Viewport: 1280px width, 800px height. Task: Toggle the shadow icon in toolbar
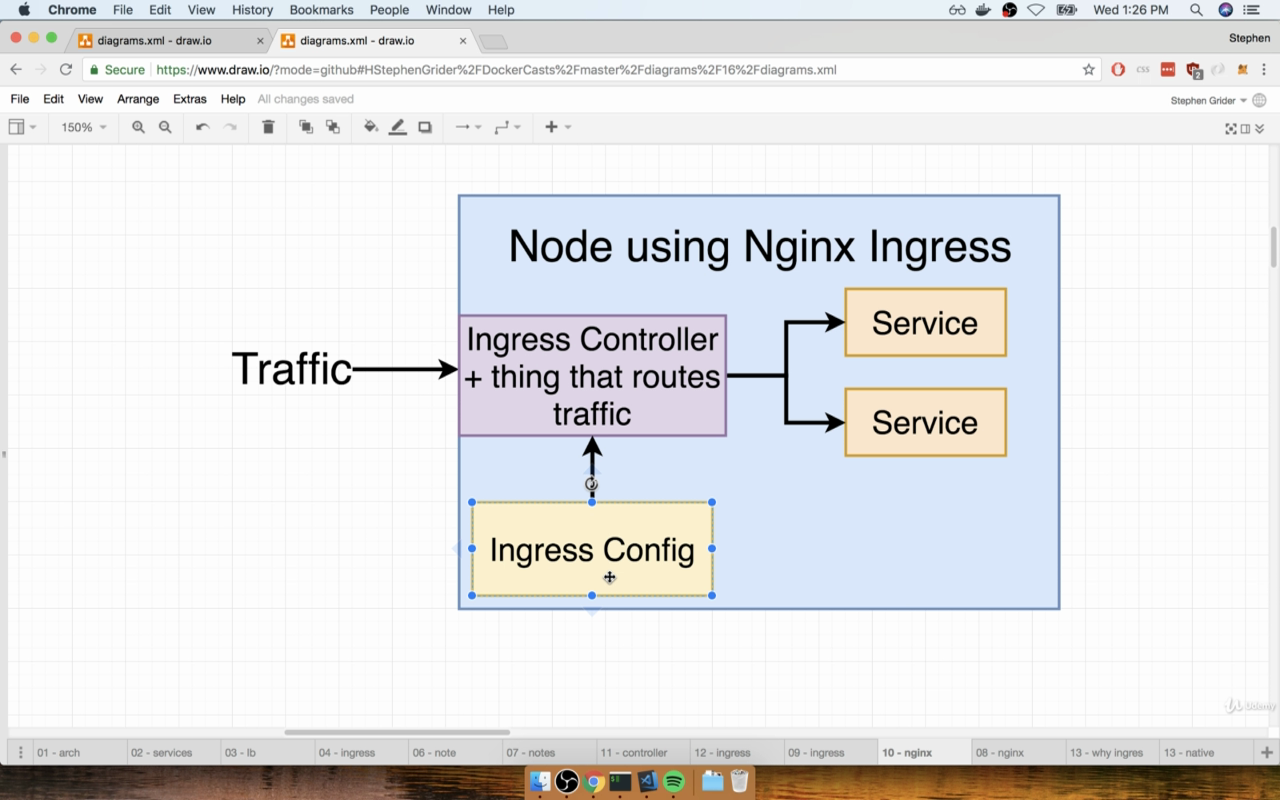coord(425,127)
